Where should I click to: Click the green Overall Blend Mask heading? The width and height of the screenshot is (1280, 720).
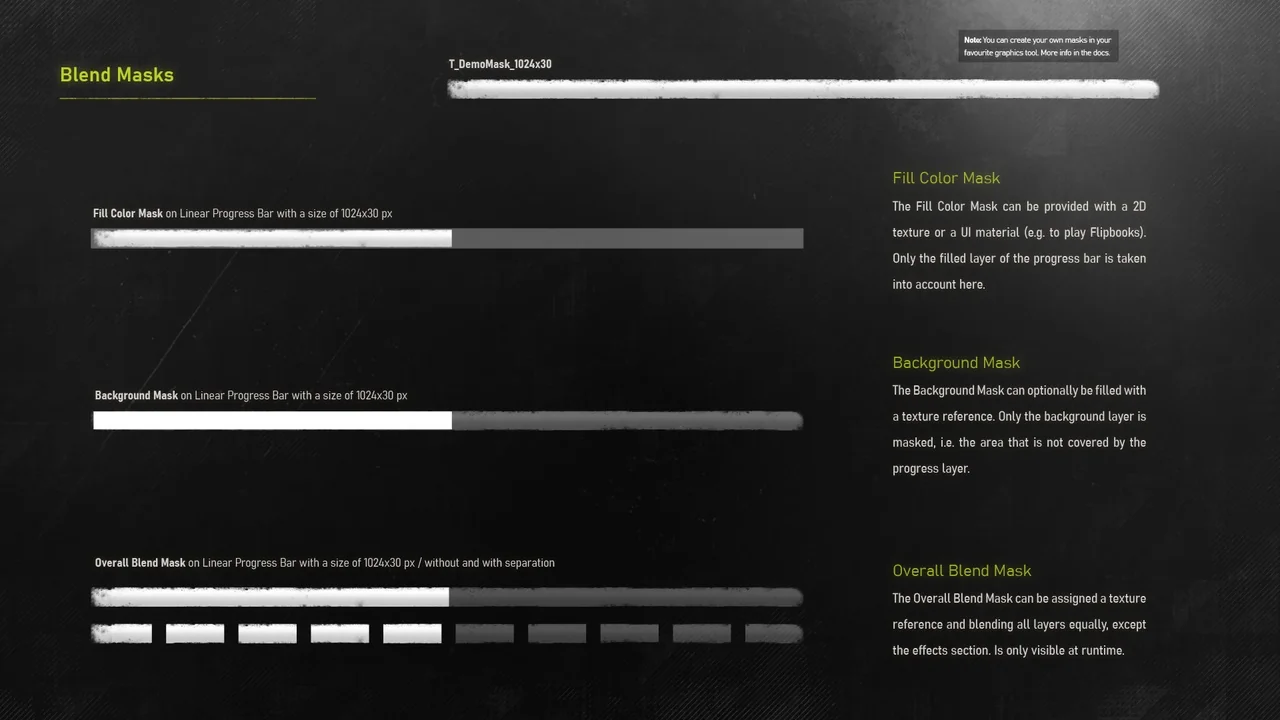(x=961, y=570)
